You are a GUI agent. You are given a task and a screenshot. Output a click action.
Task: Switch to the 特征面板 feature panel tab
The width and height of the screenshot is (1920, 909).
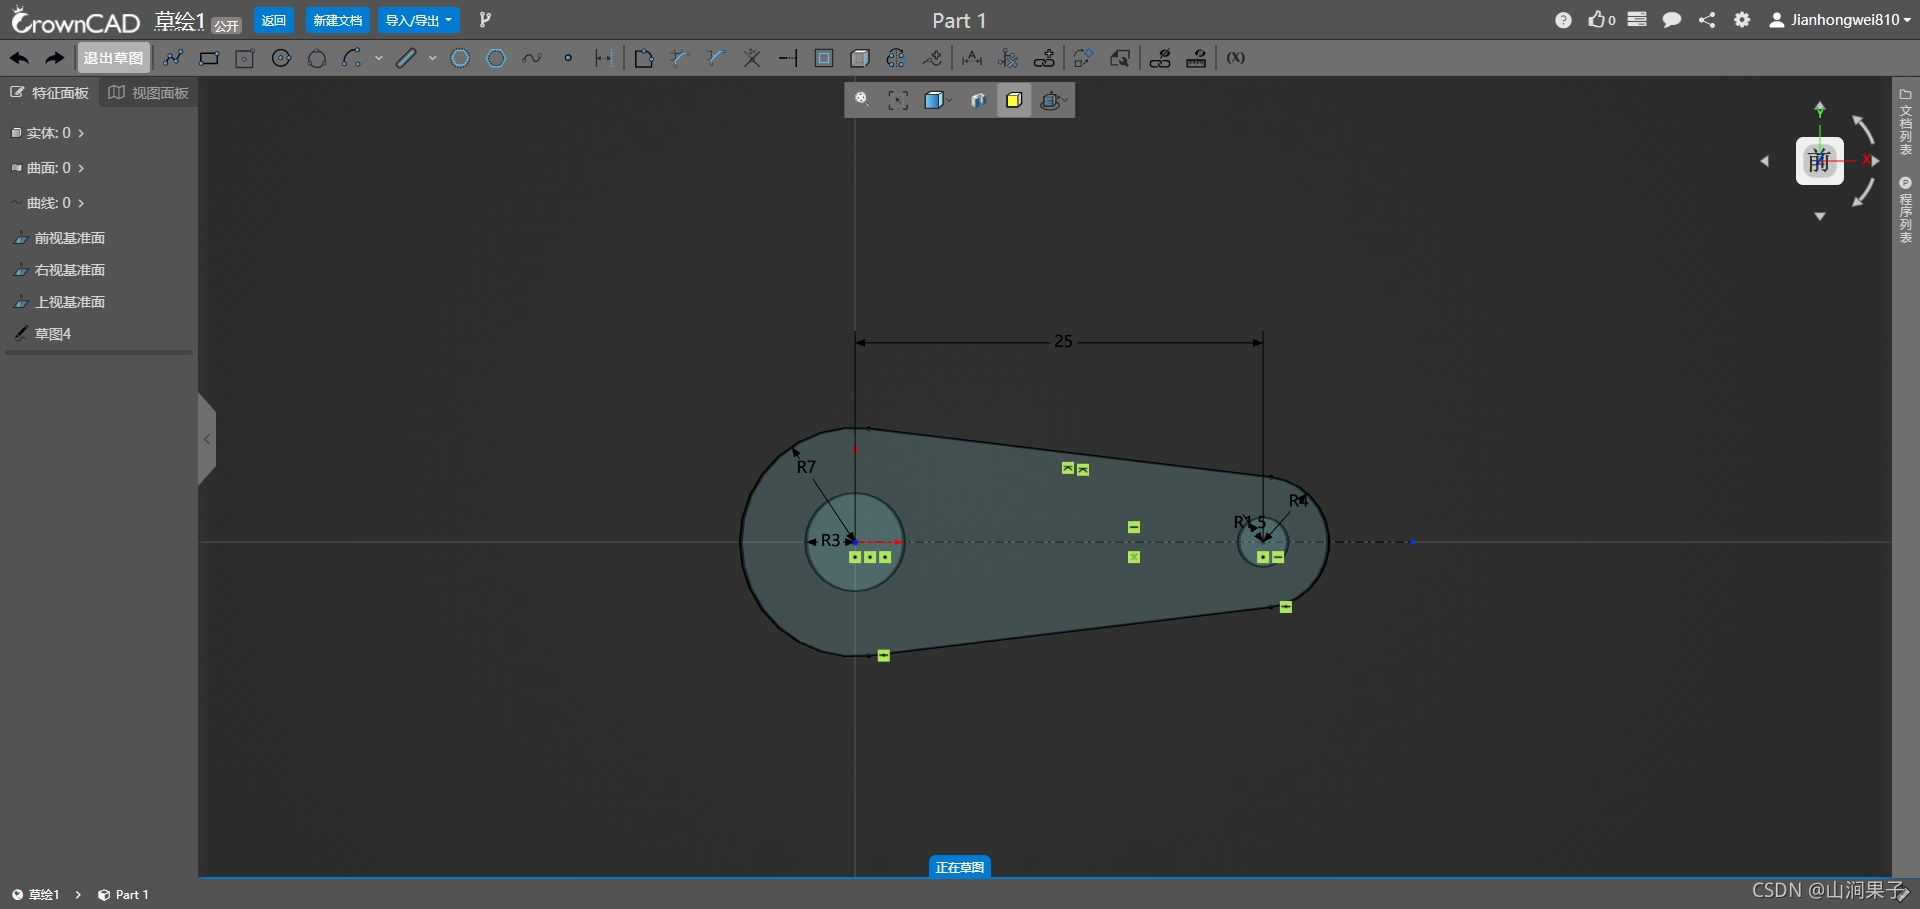[x=50, y=93]
